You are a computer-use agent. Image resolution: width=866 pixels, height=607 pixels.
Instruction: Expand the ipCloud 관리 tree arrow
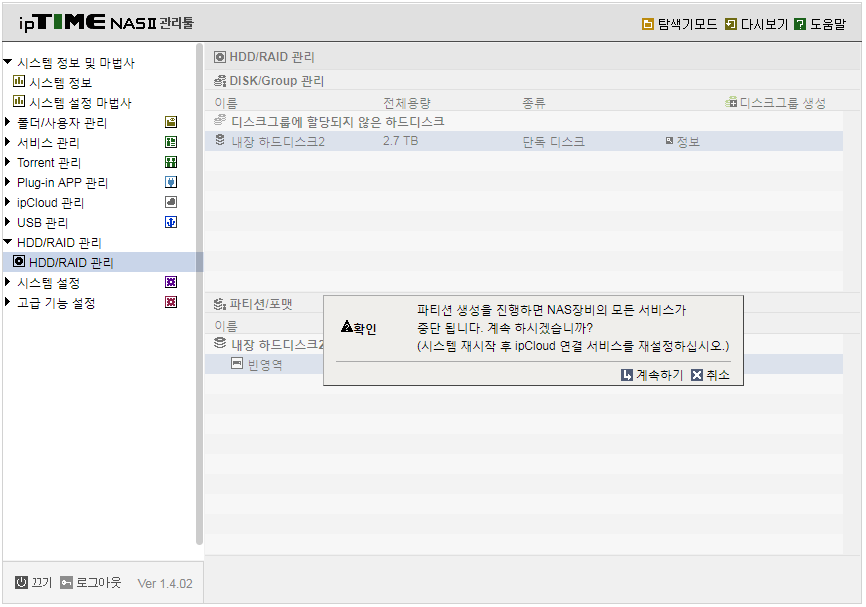[x=8, y=202]
